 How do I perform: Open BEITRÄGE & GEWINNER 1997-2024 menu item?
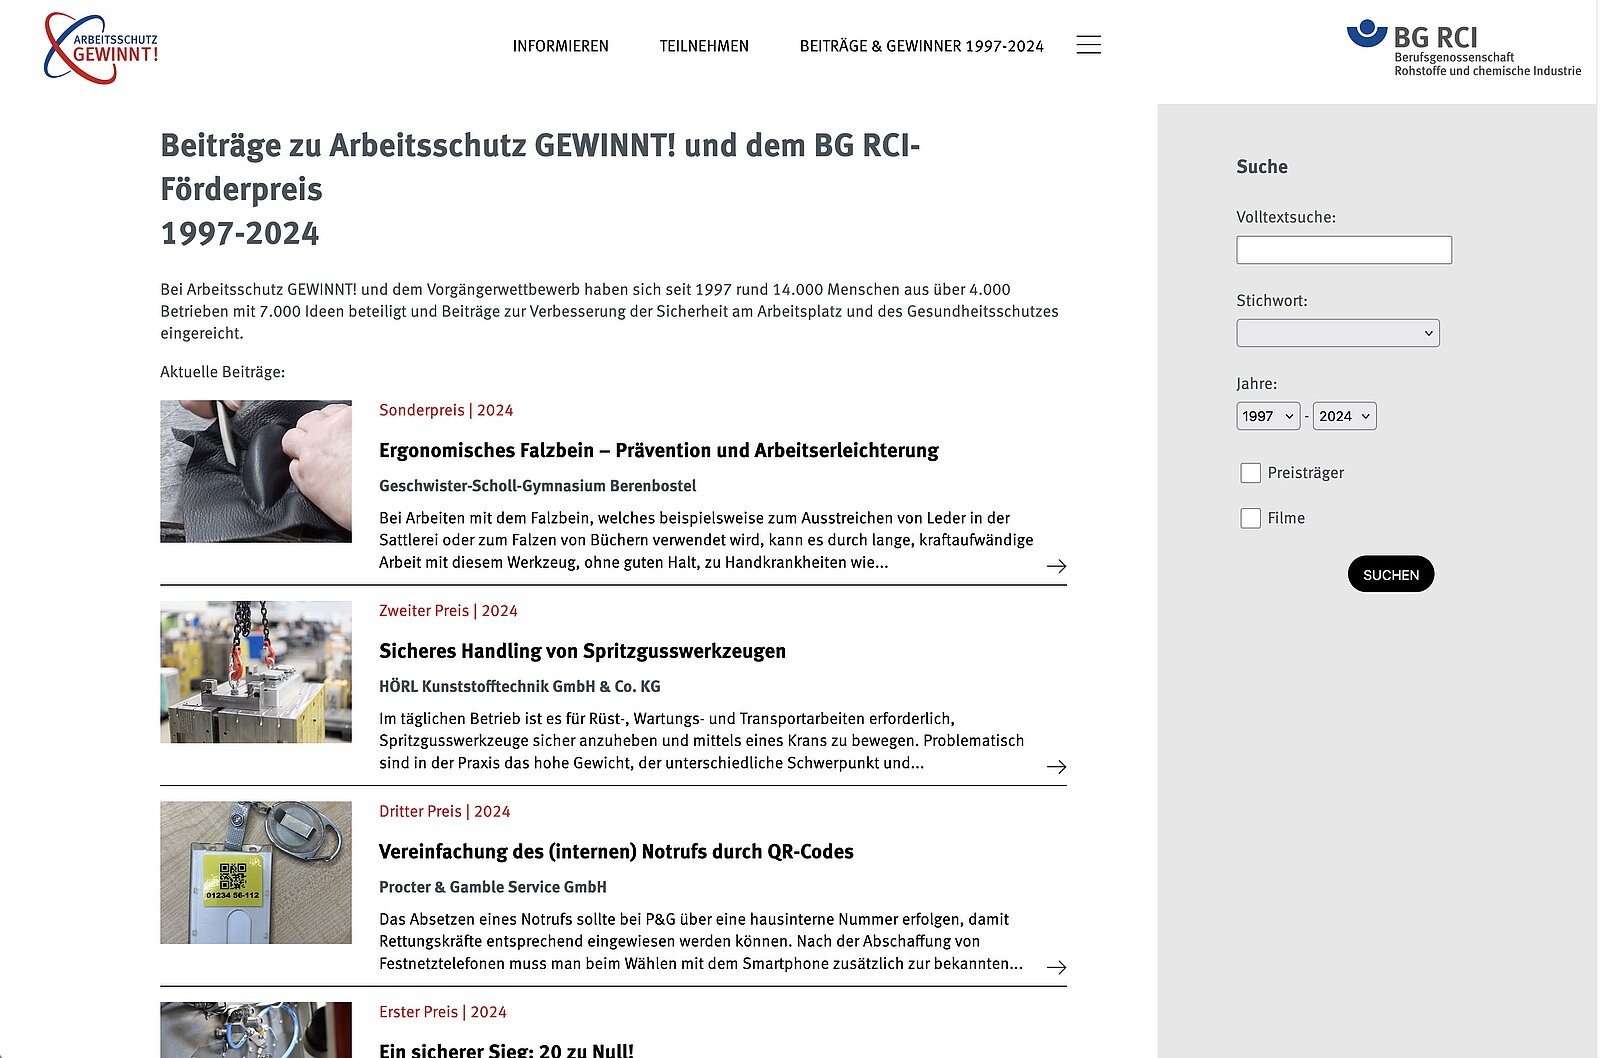click(x=922, y=46)
